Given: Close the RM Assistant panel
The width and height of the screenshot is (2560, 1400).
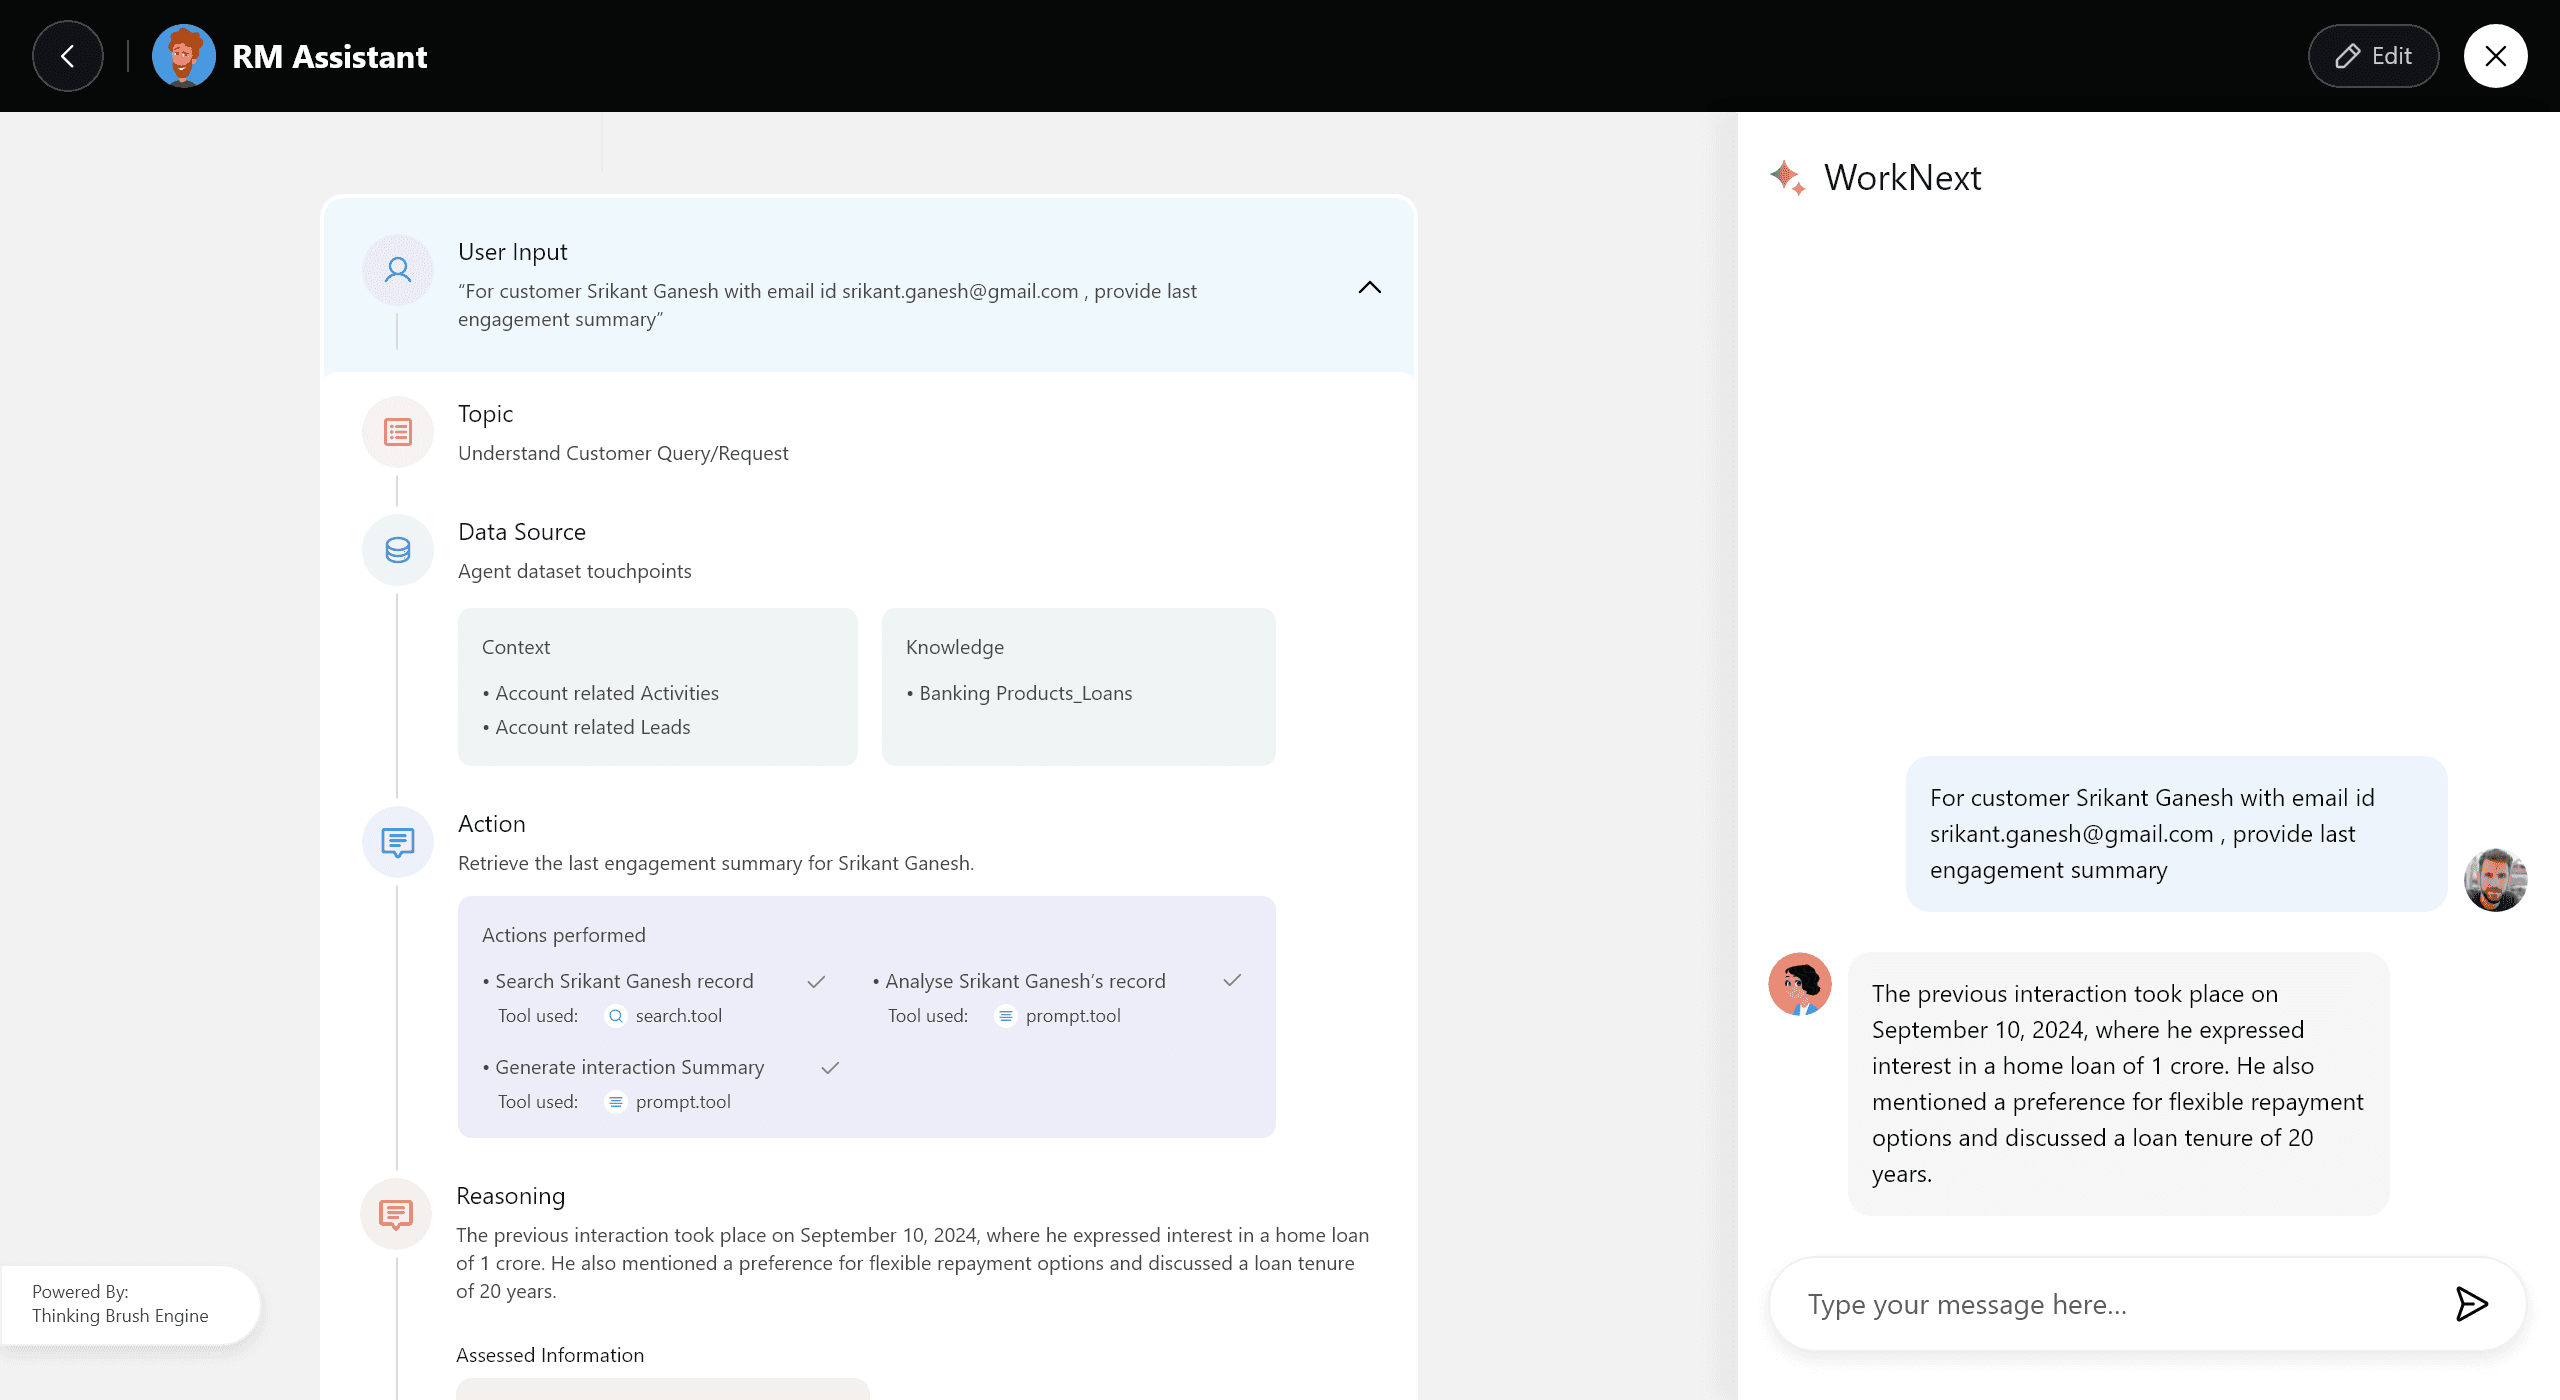Looking at the screenshot, I should coord(2495,56).
